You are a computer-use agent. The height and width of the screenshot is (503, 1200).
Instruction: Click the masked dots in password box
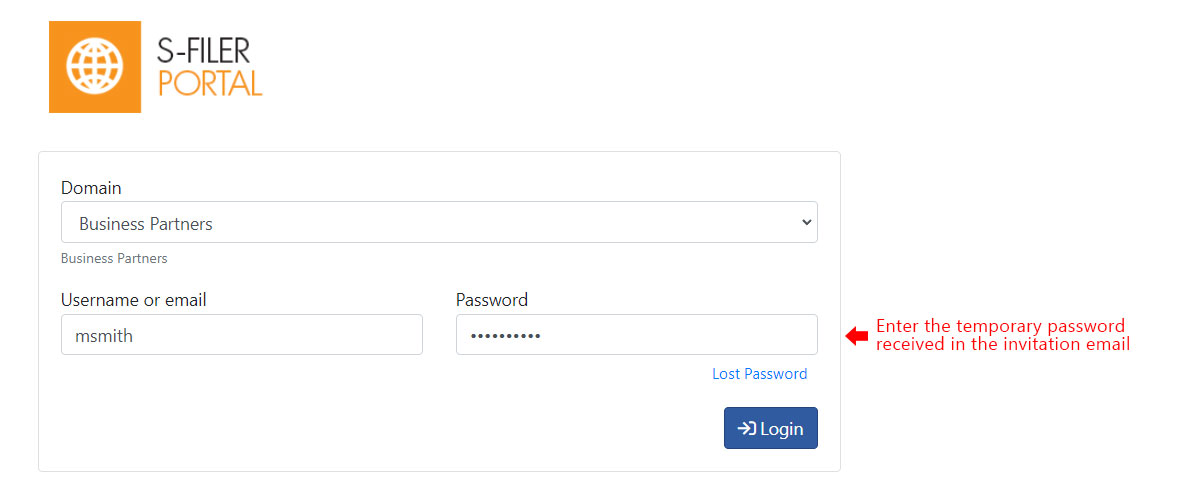pyautogui.click(x=506, y=336)
